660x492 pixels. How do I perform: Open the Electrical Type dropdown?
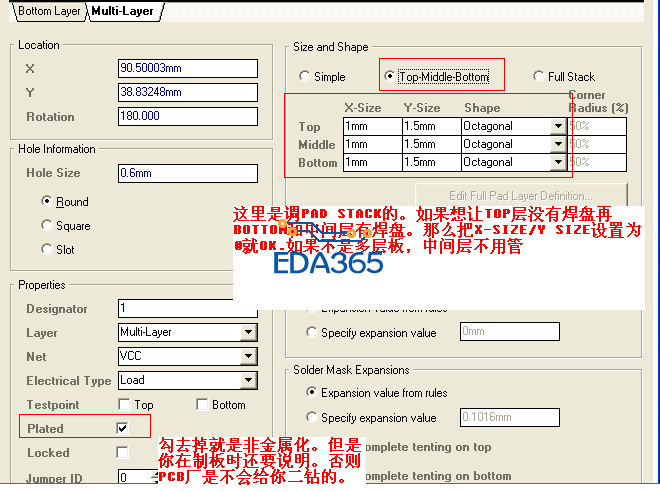click(x=249, y=380)
